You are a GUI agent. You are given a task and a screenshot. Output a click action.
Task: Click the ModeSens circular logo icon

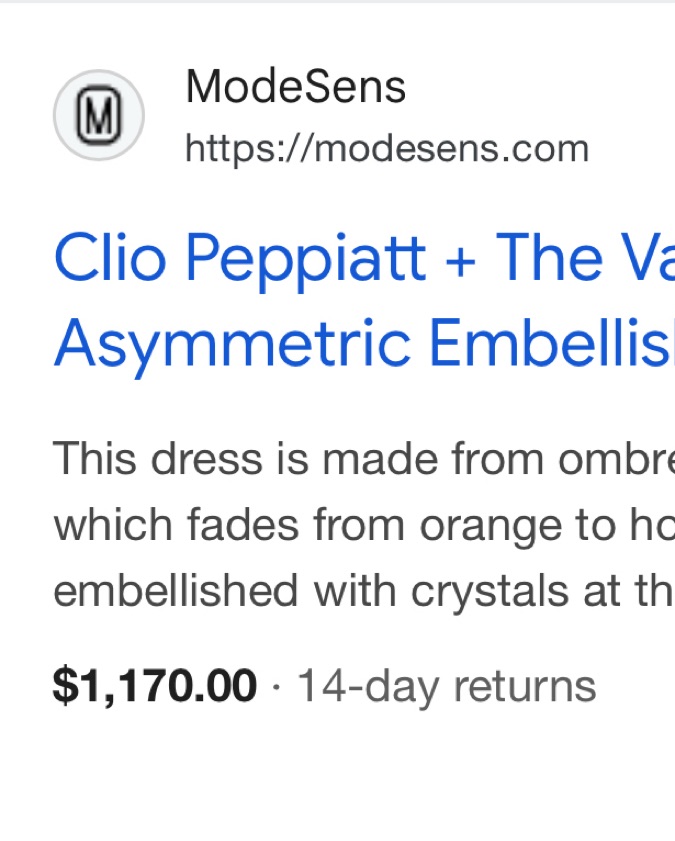point(98,115)
